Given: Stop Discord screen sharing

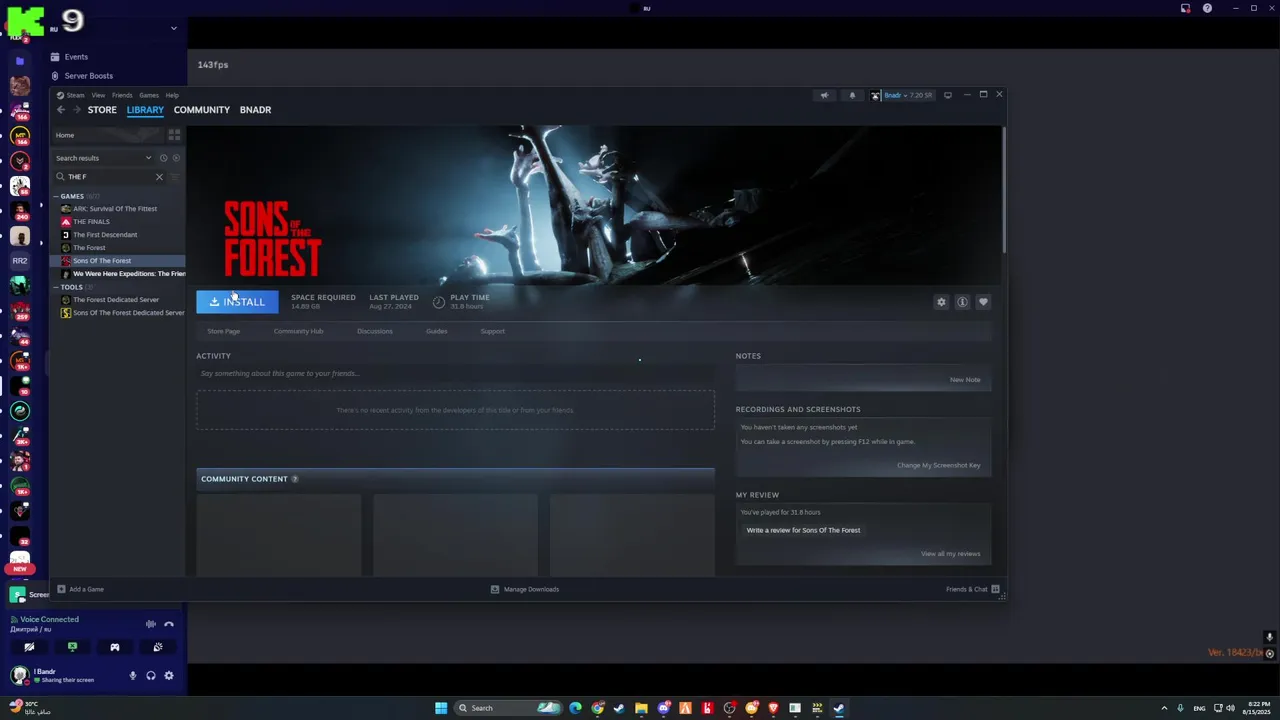Looking at the screenshot, I should pyautogui.click(x=72, y=647).
